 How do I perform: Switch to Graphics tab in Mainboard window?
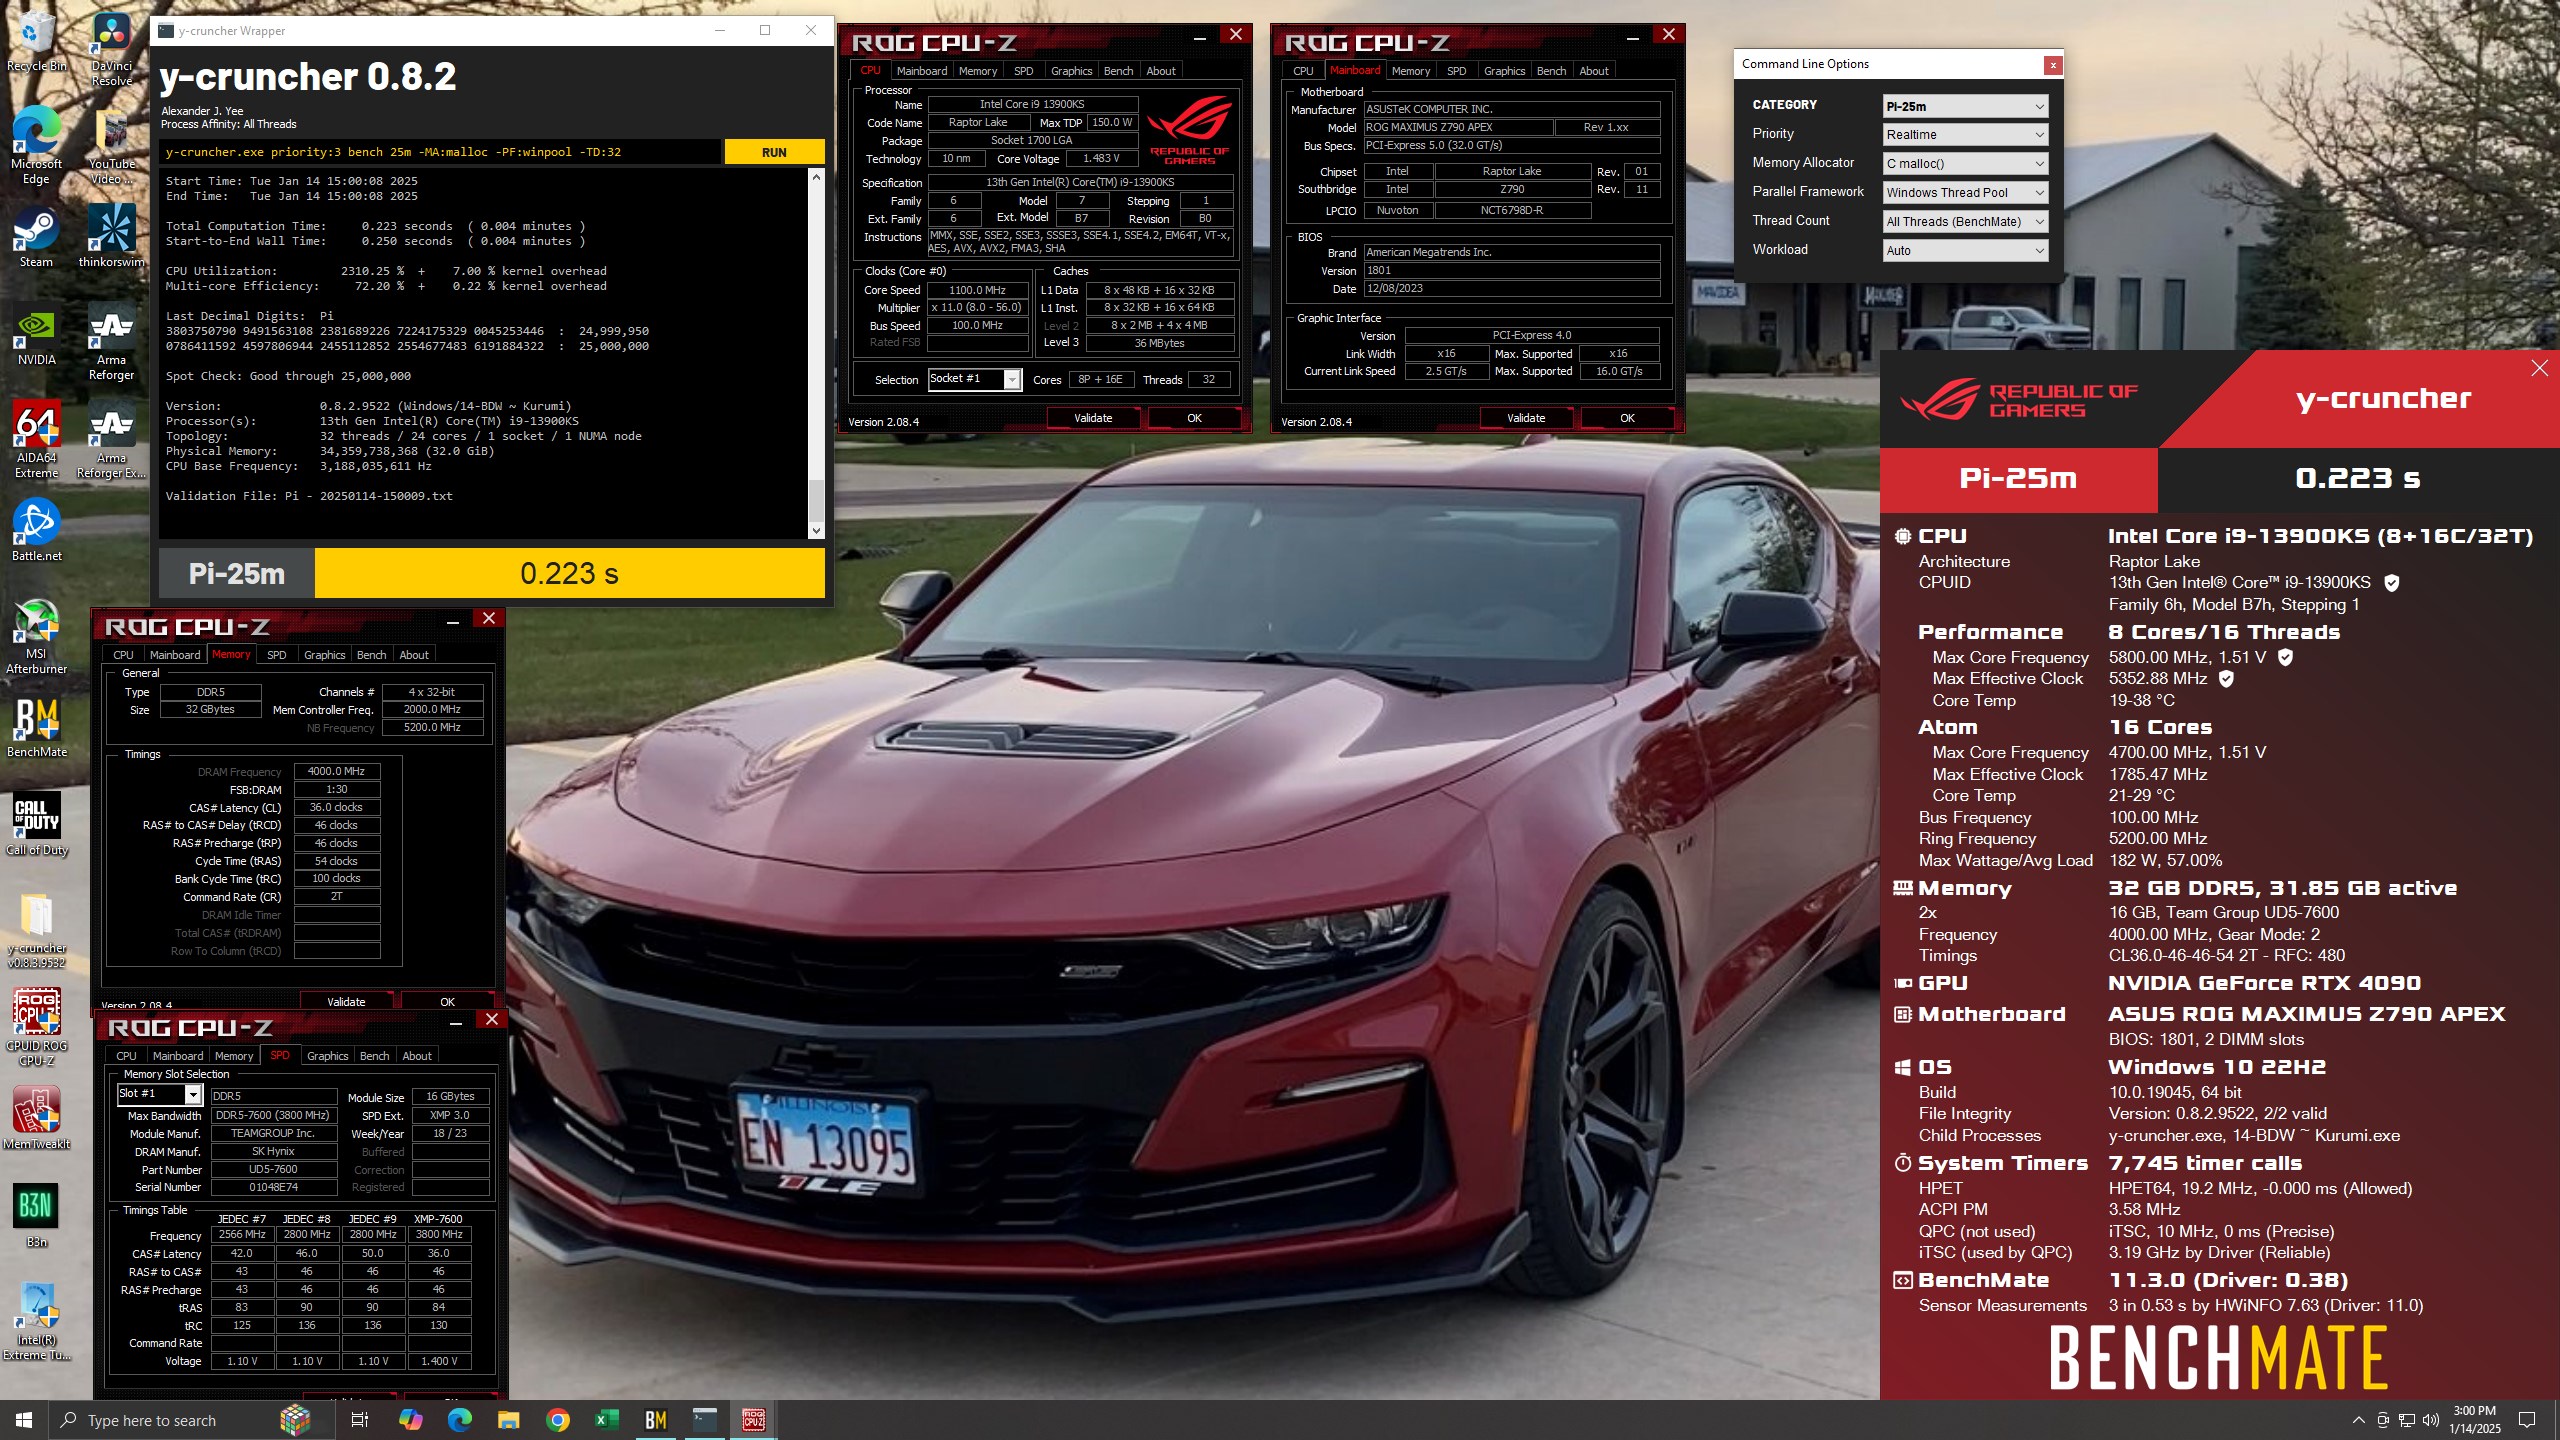(1504, 71)
